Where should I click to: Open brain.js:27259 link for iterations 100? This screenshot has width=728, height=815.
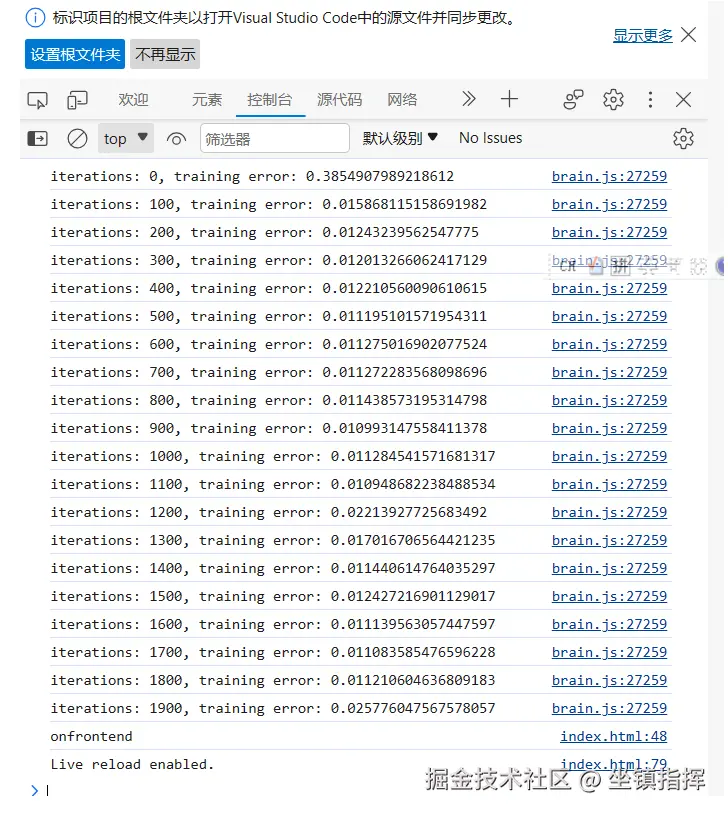click(609, 204)
